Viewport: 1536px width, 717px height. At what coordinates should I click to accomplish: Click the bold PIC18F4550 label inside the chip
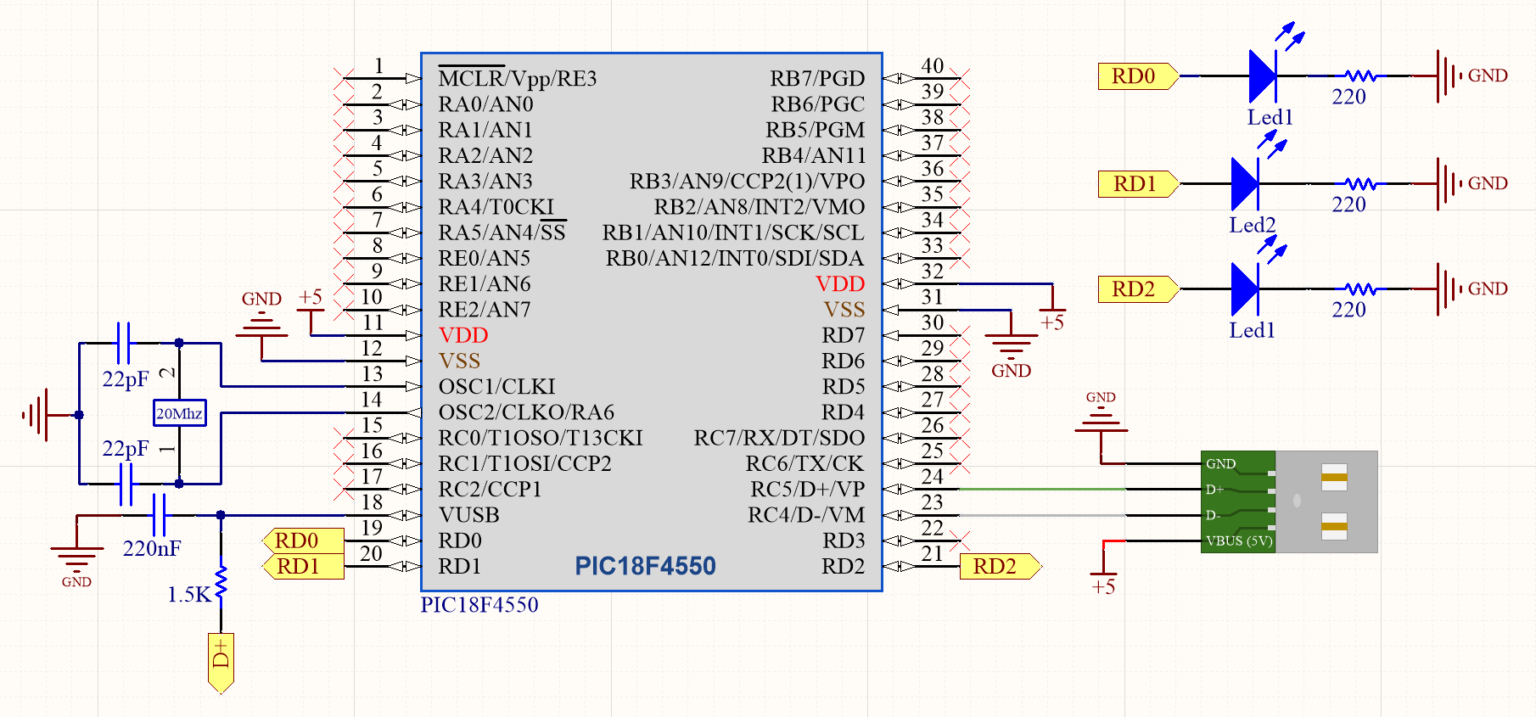point(645,567)
